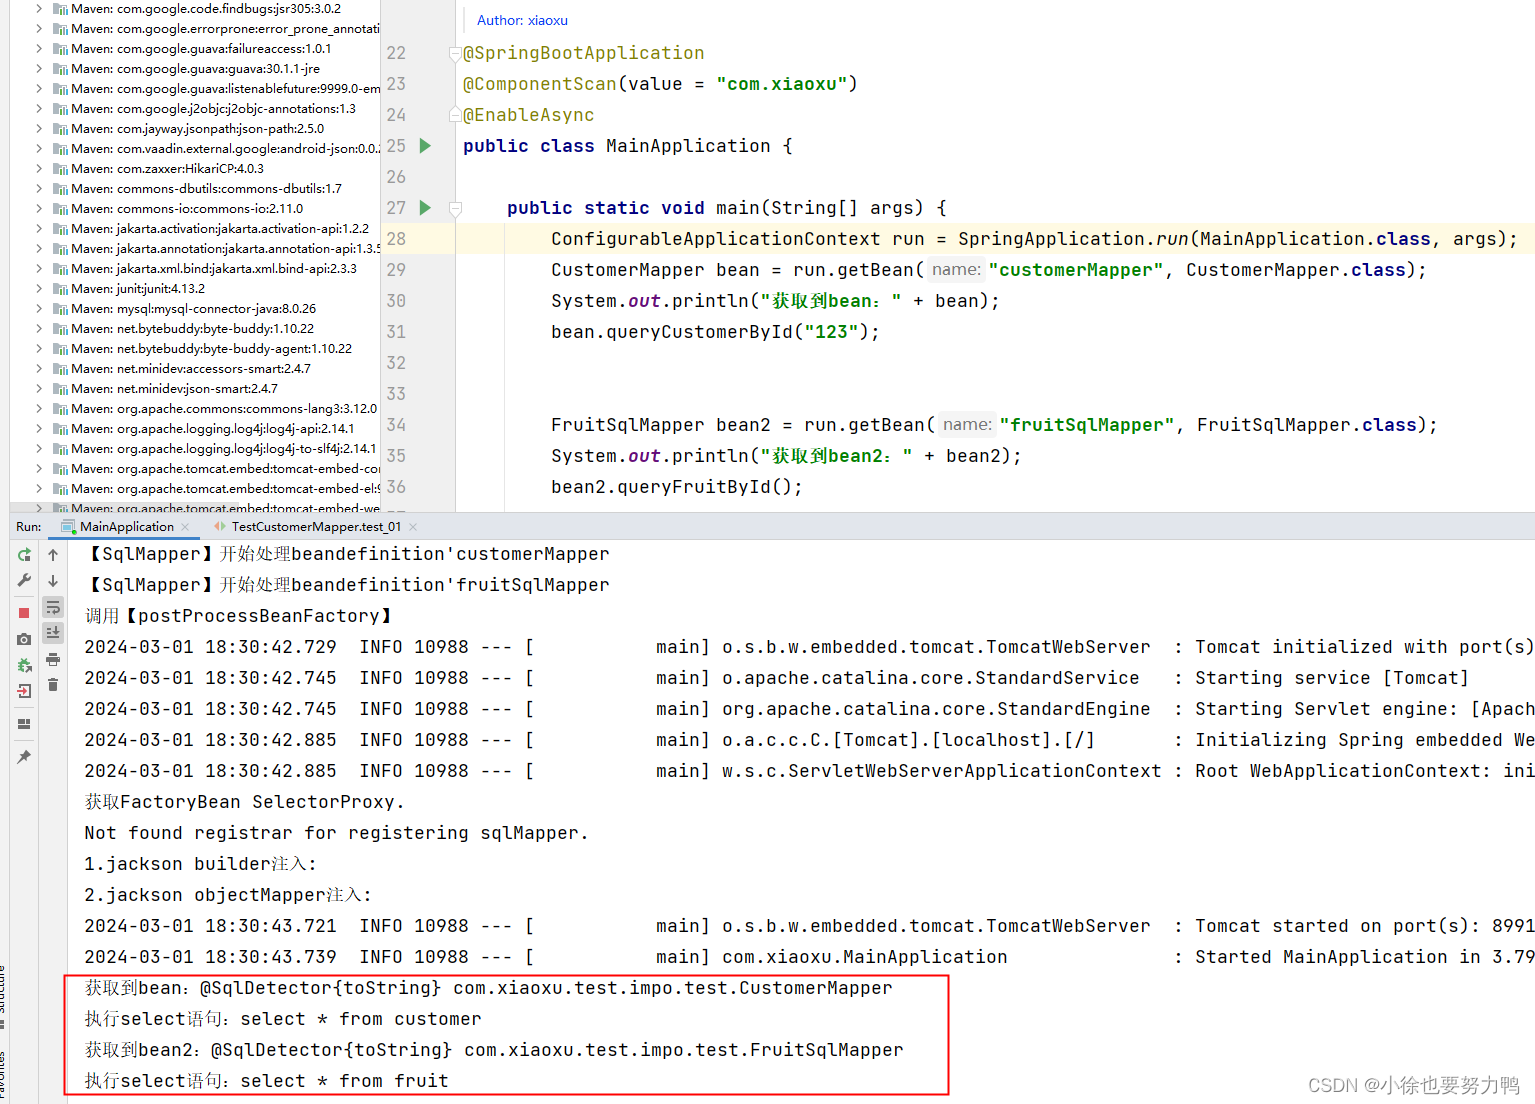The height and width of the screenshot is (1104, 1535).
Task: Expand the Maven guava:30.1.1-jre node
Action: (39, 69)
